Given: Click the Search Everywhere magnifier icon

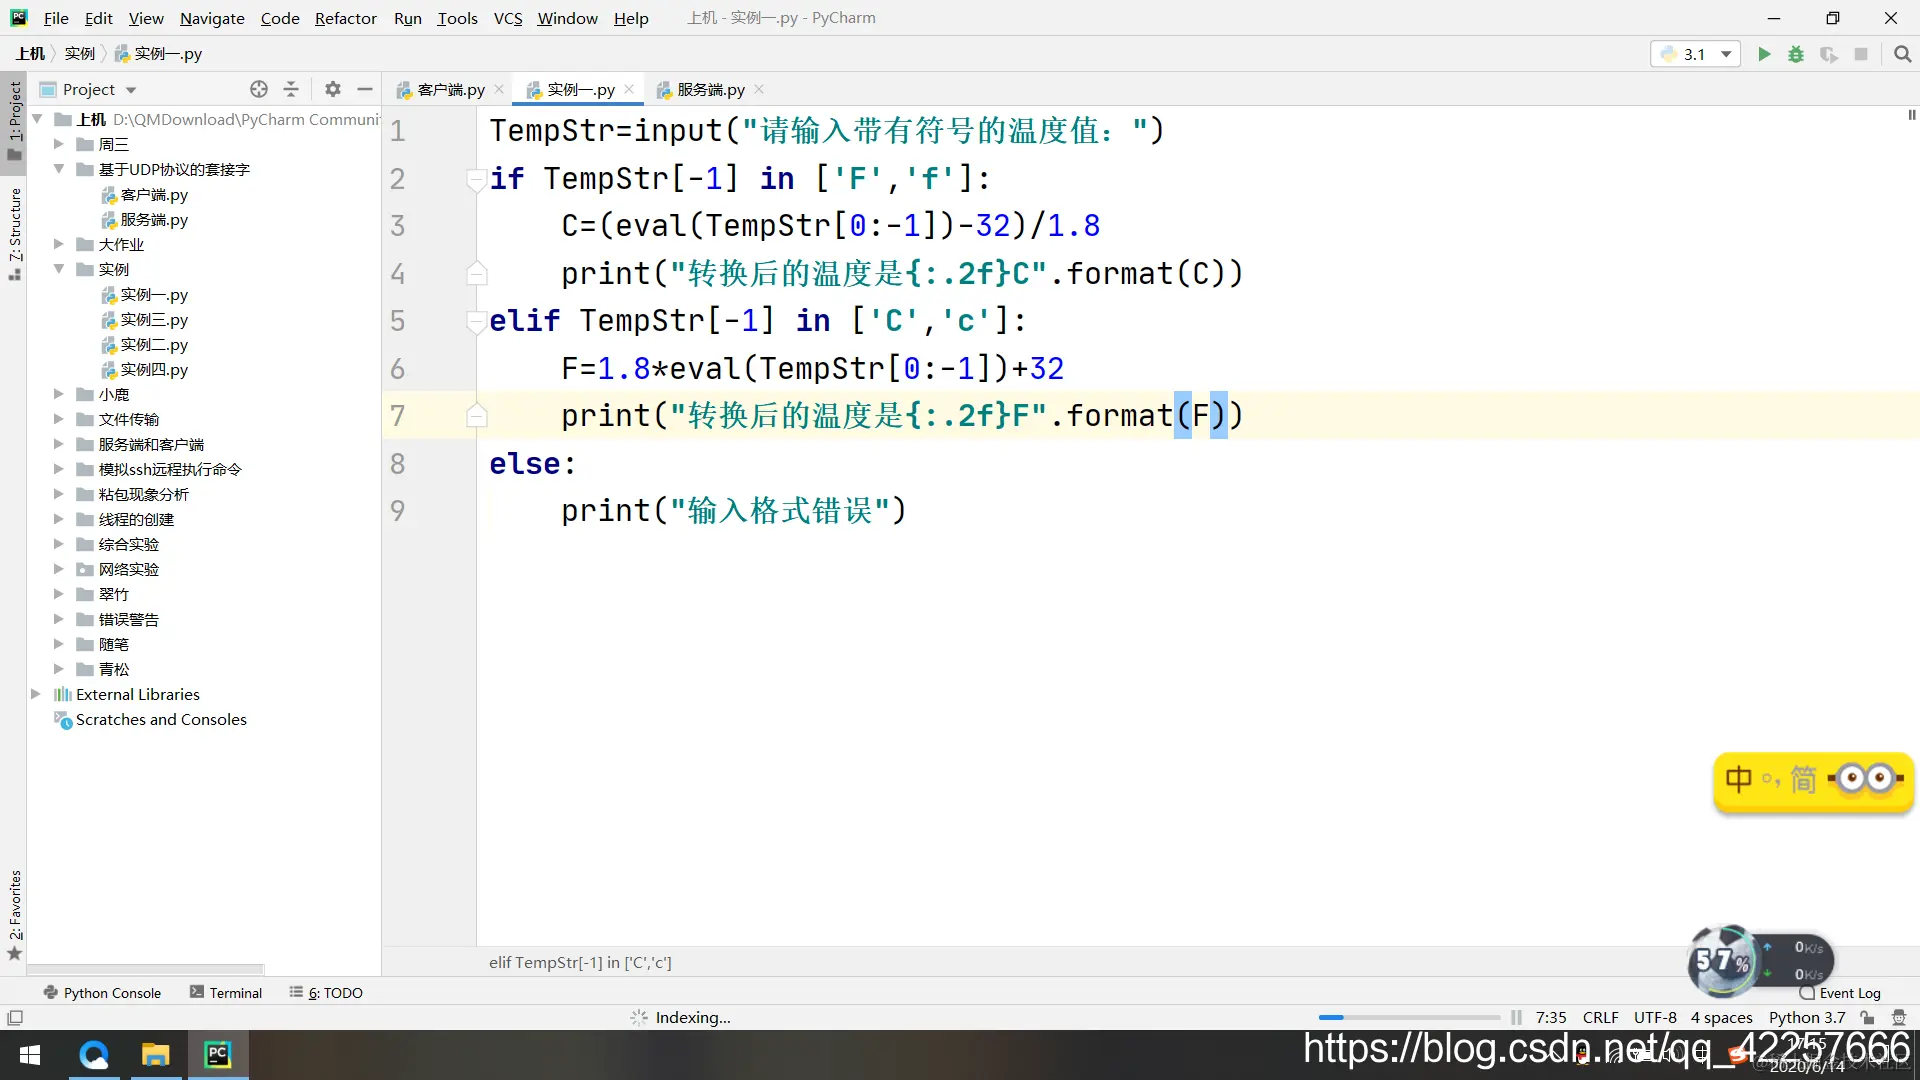Looking at the screenshot, I should click(x=1902, y=54).
